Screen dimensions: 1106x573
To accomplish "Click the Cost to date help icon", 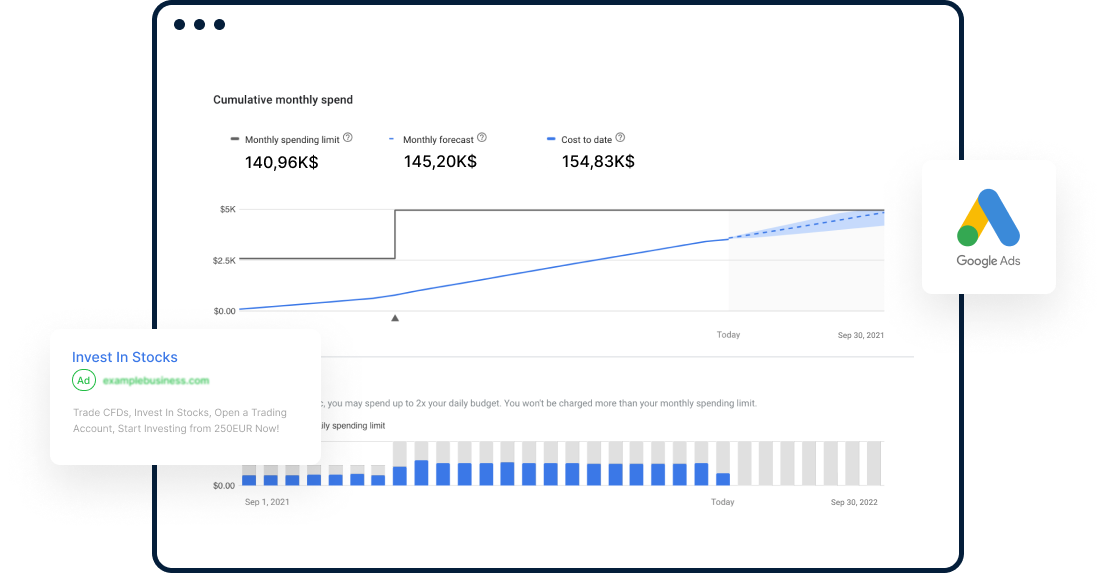I will [620, 138].
